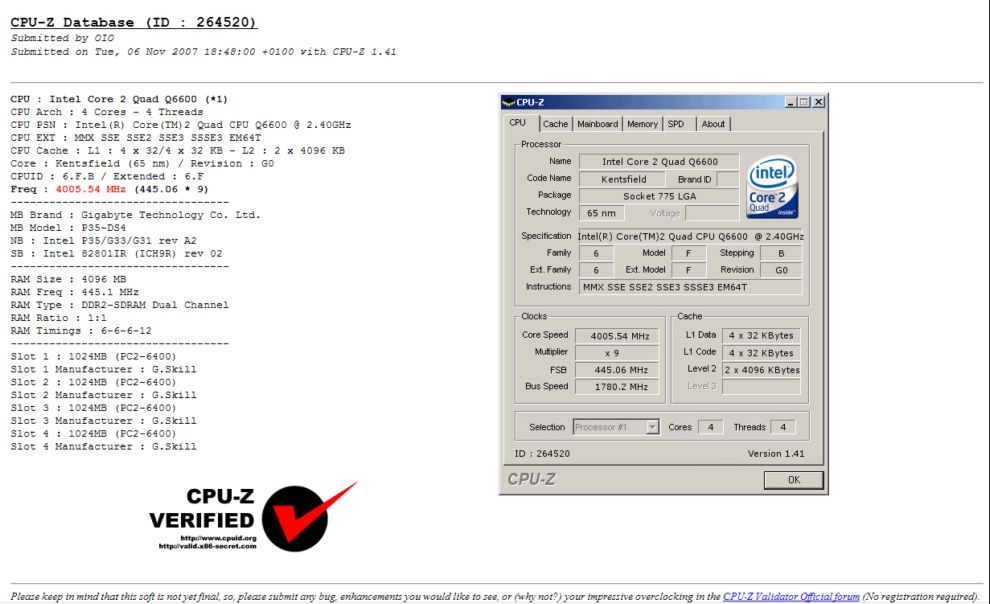Image resolution: width=990 pixels, height=604 pixels.
Task: Click the L1 Code cache field
Action: coord(761,353)
